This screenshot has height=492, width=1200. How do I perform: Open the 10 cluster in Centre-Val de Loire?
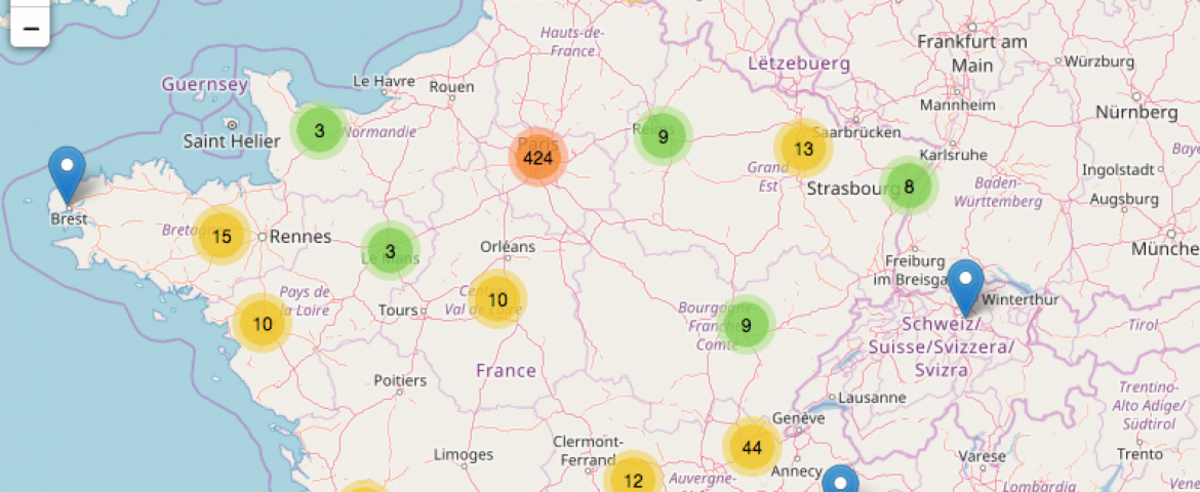(x=497, y=299)
